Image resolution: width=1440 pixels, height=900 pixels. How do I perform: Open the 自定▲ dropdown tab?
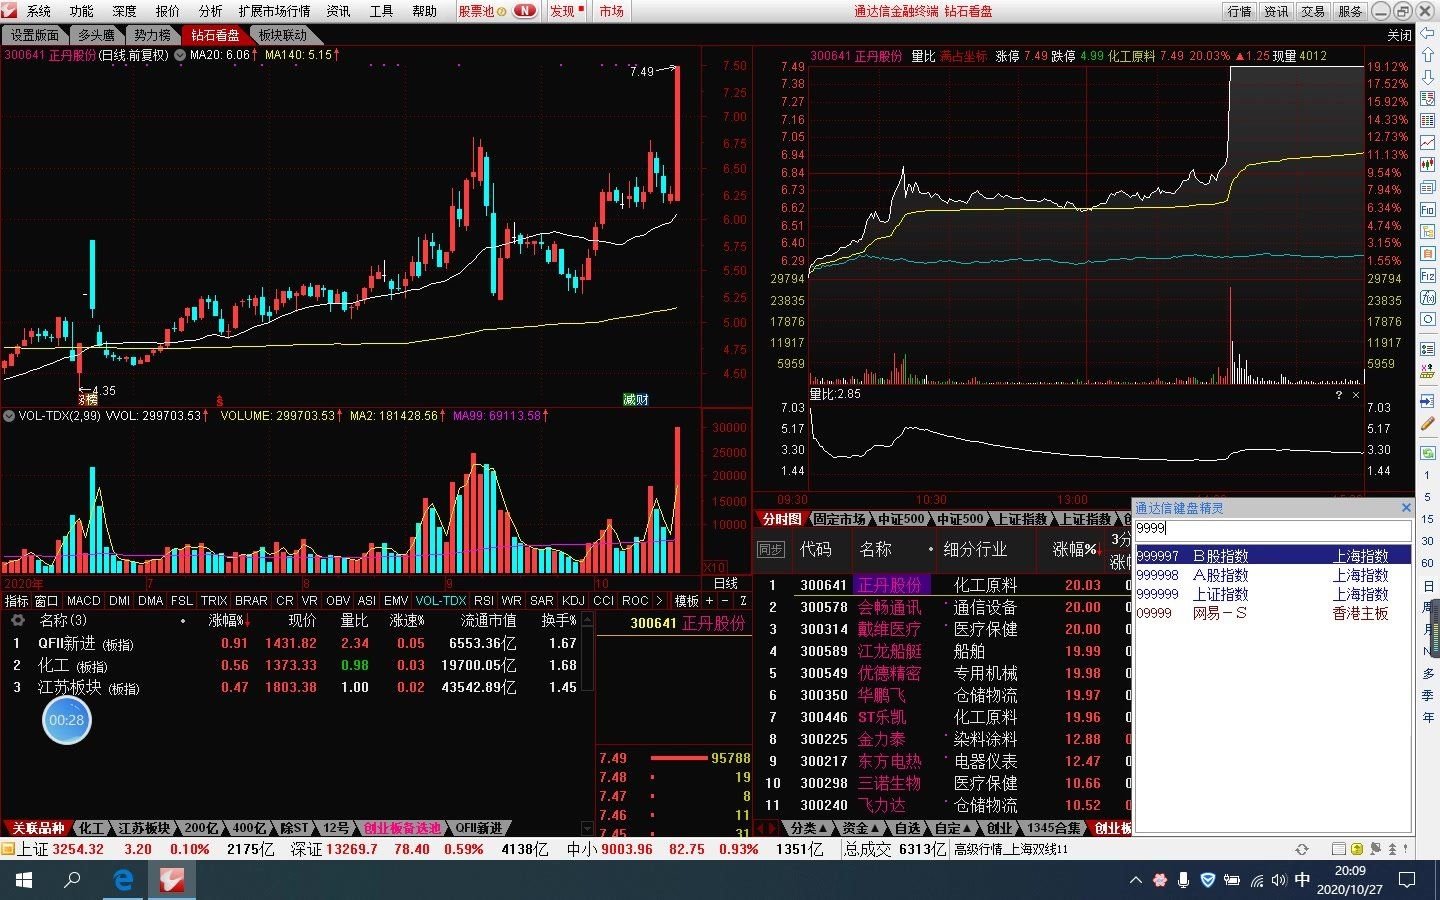(953, 828)
